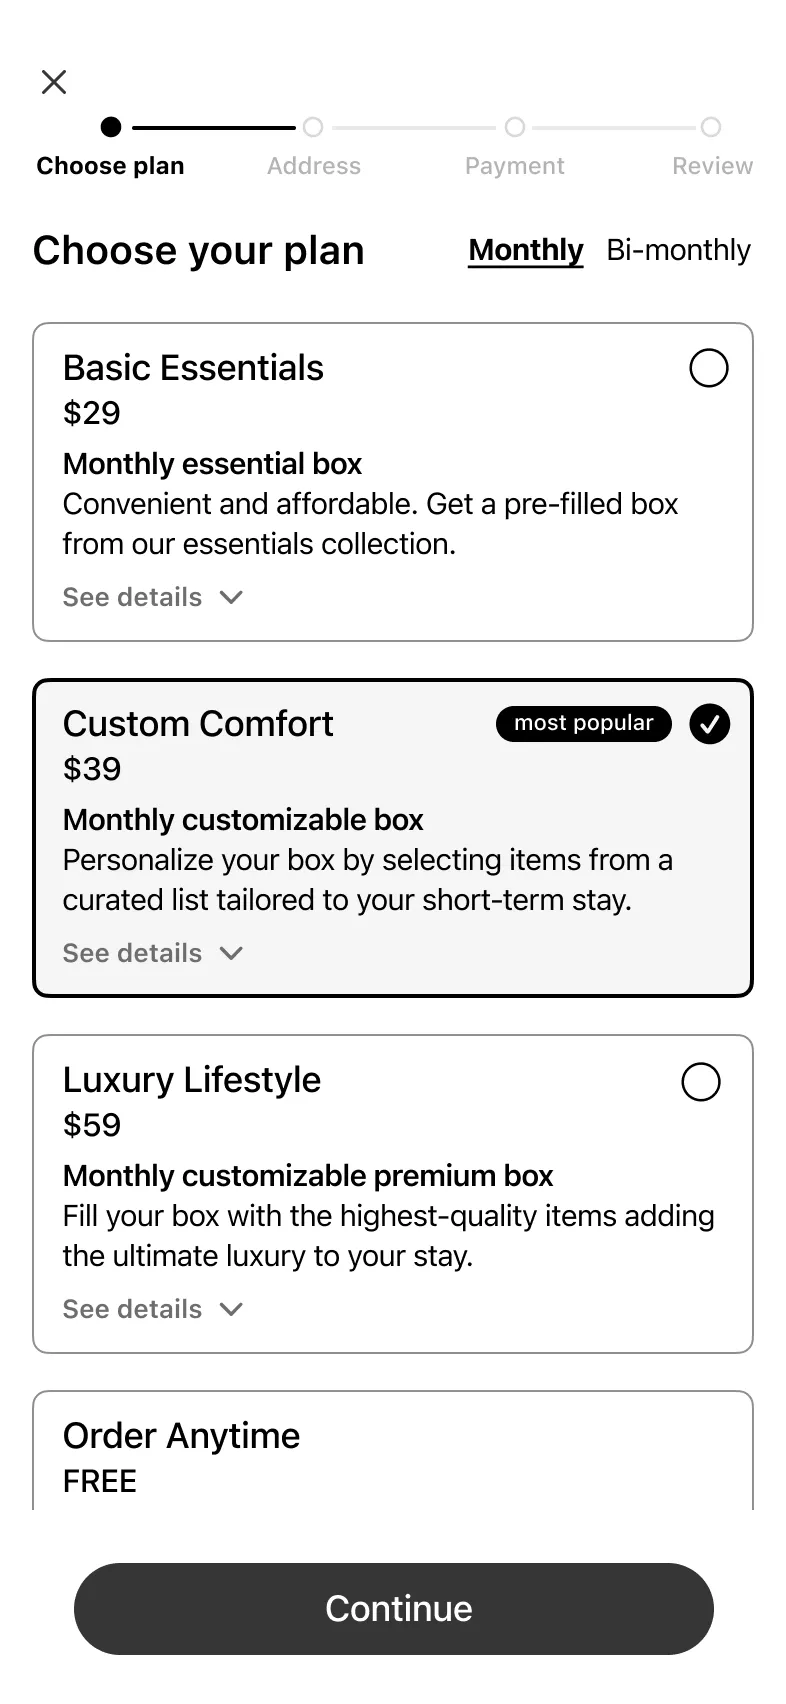Viewport: 786px width, 1704px height.
Task: Click the most popular badge
Action: [583, 723]
